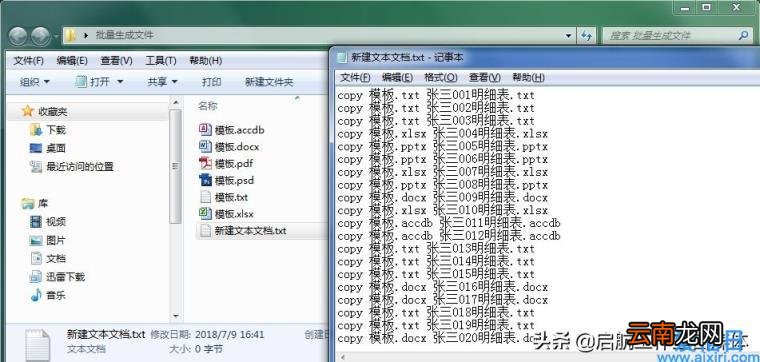Screen dimensions: 760x362
Task: Click the 批量生成文件 address path
Action: (x=125, y=35)
